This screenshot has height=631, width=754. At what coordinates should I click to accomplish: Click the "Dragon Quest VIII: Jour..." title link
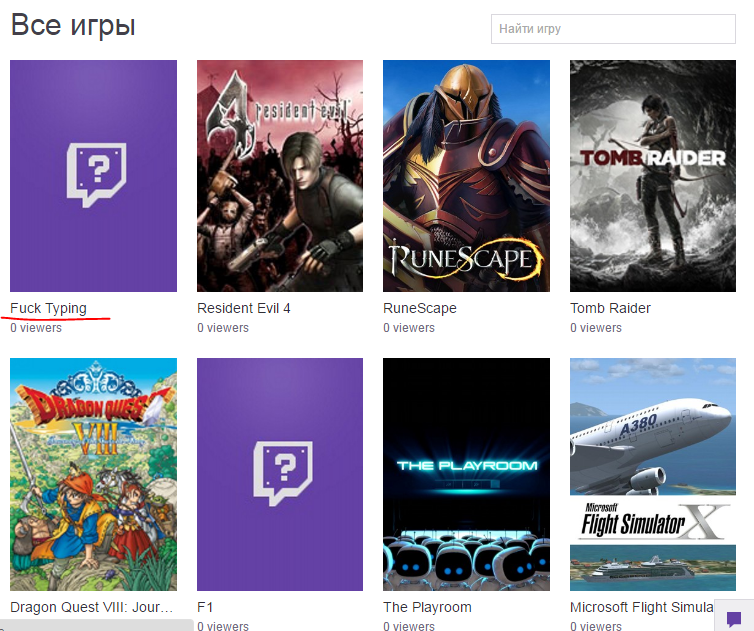91,607
